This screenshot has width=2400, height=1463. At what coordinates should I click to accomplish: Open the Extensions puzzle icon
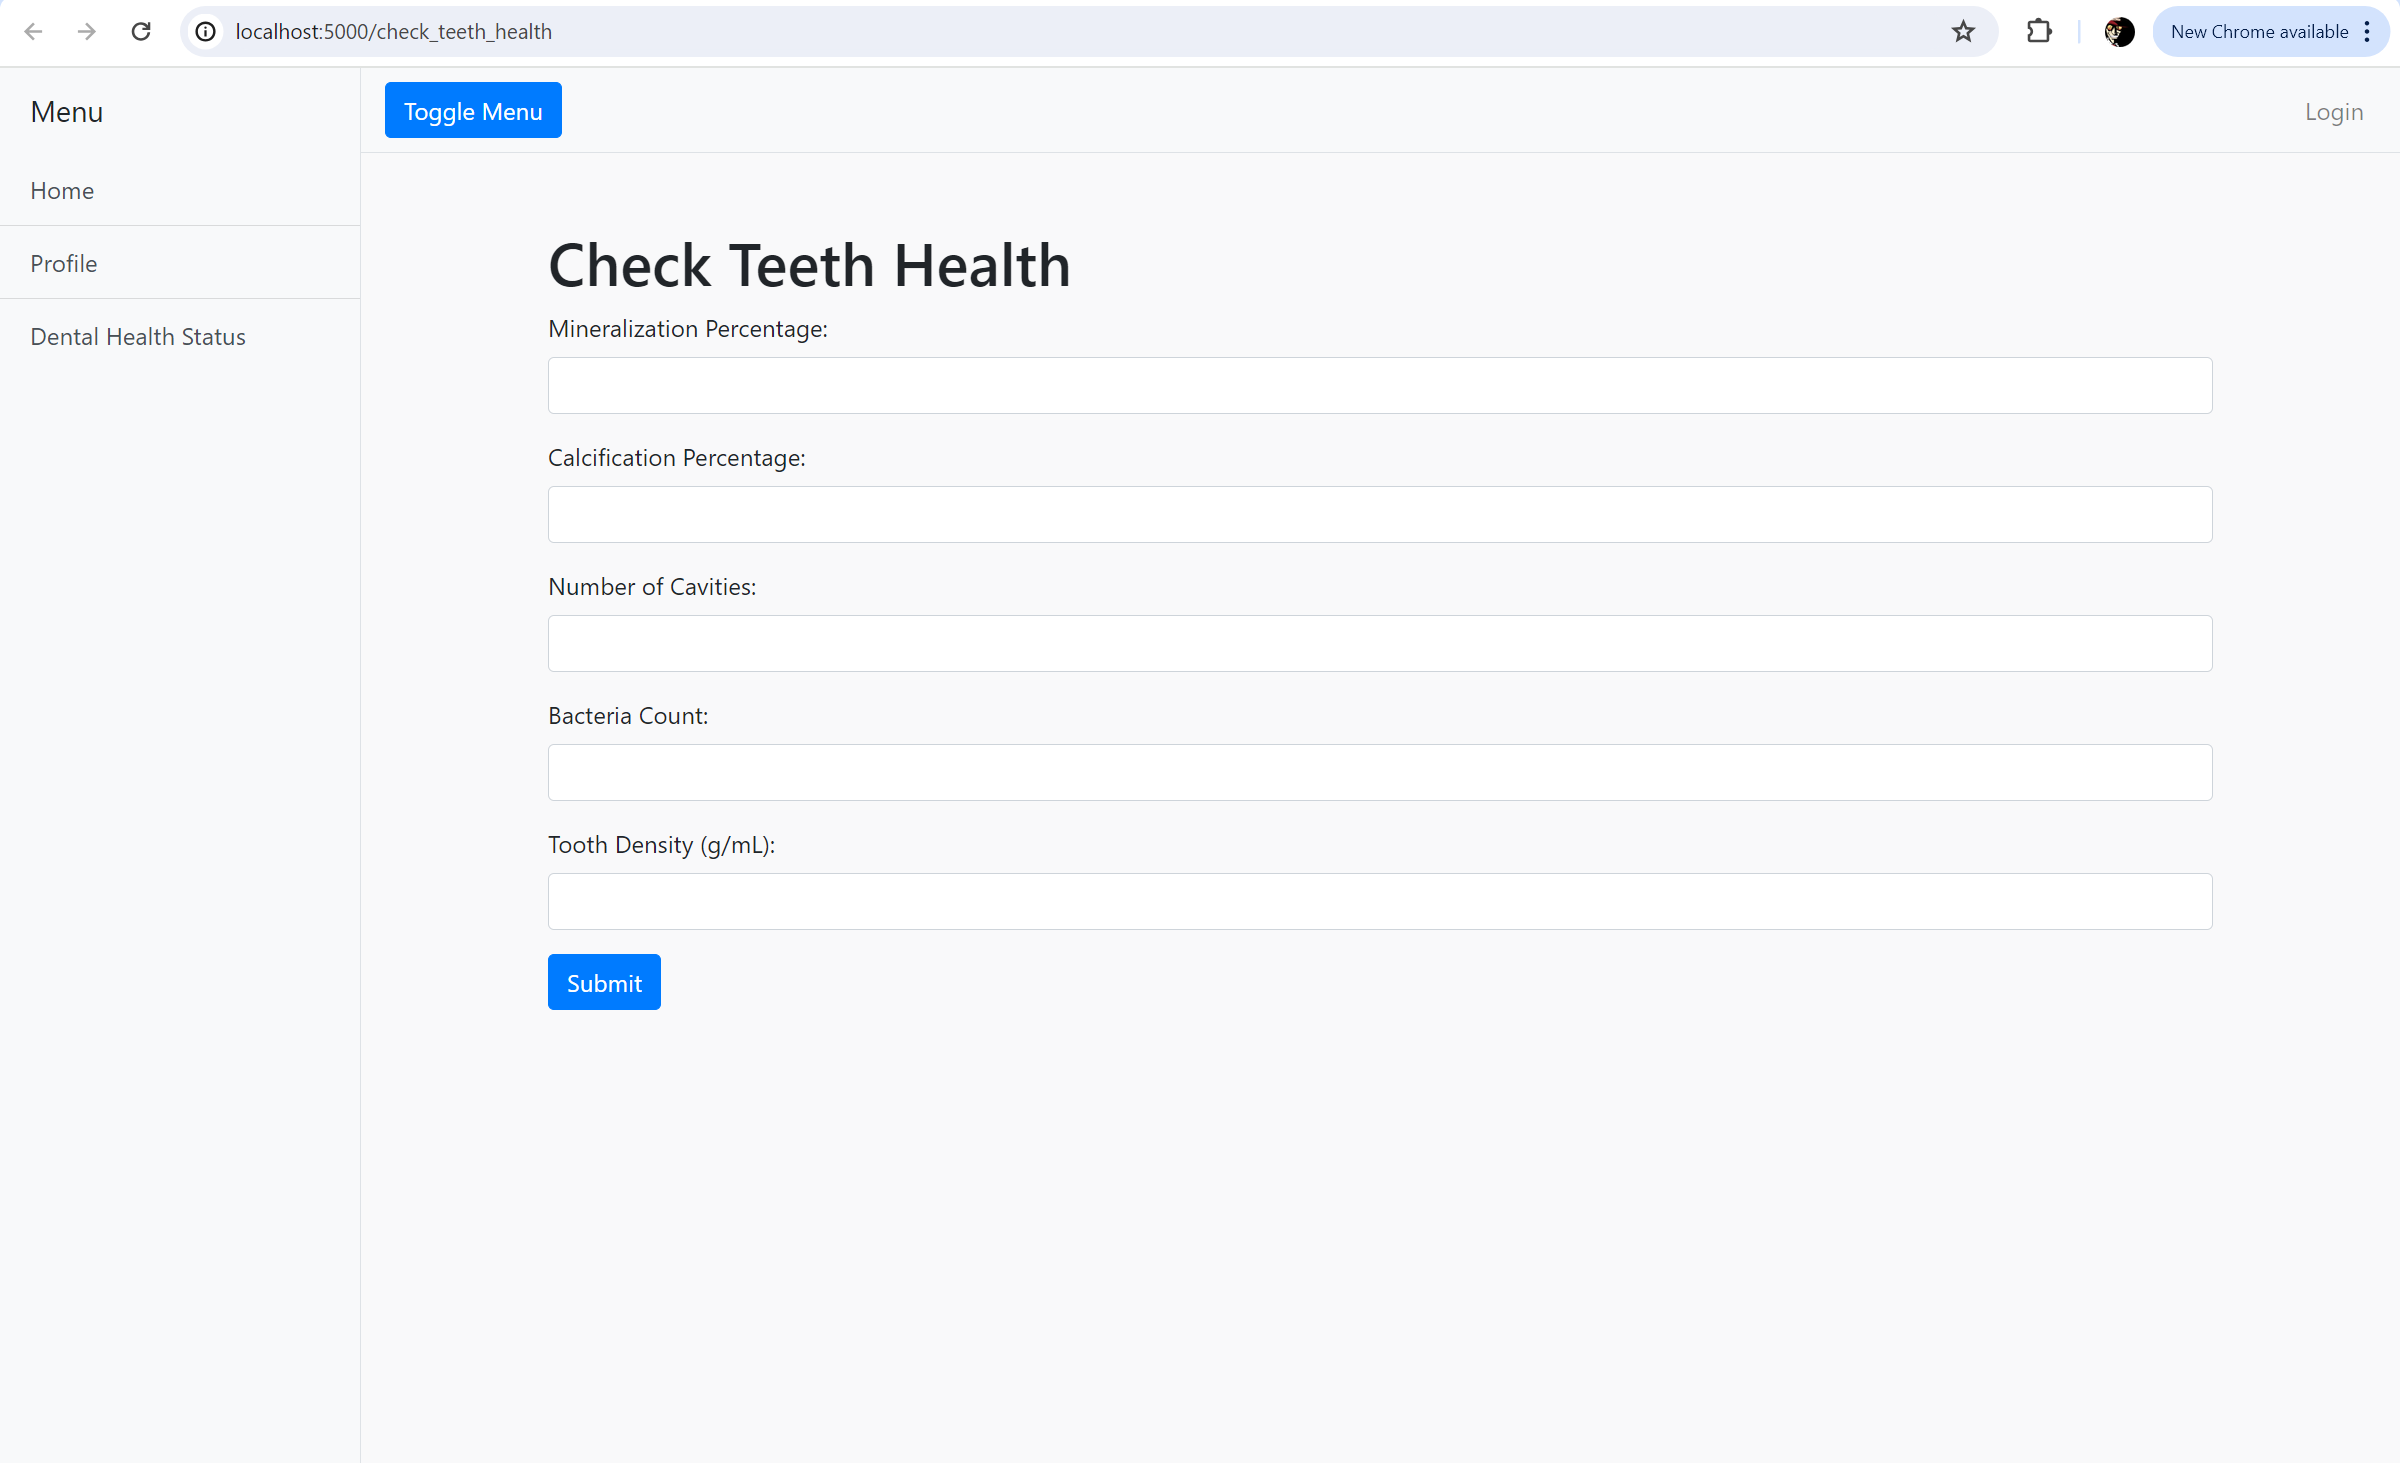point(2039,32)
